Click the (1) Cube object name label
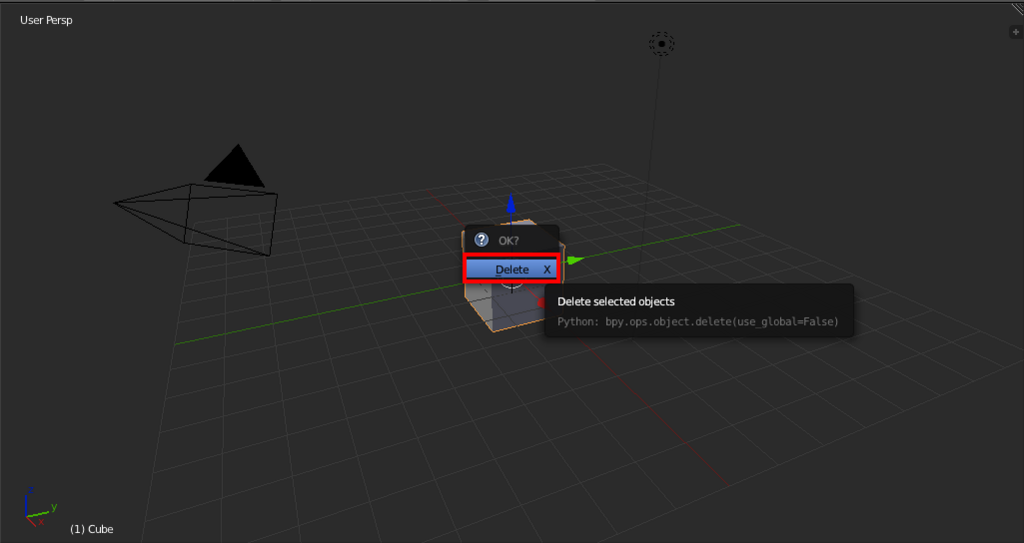Image resolution: width=1024 pixels, height=543 pixels. tap(91, 529)
